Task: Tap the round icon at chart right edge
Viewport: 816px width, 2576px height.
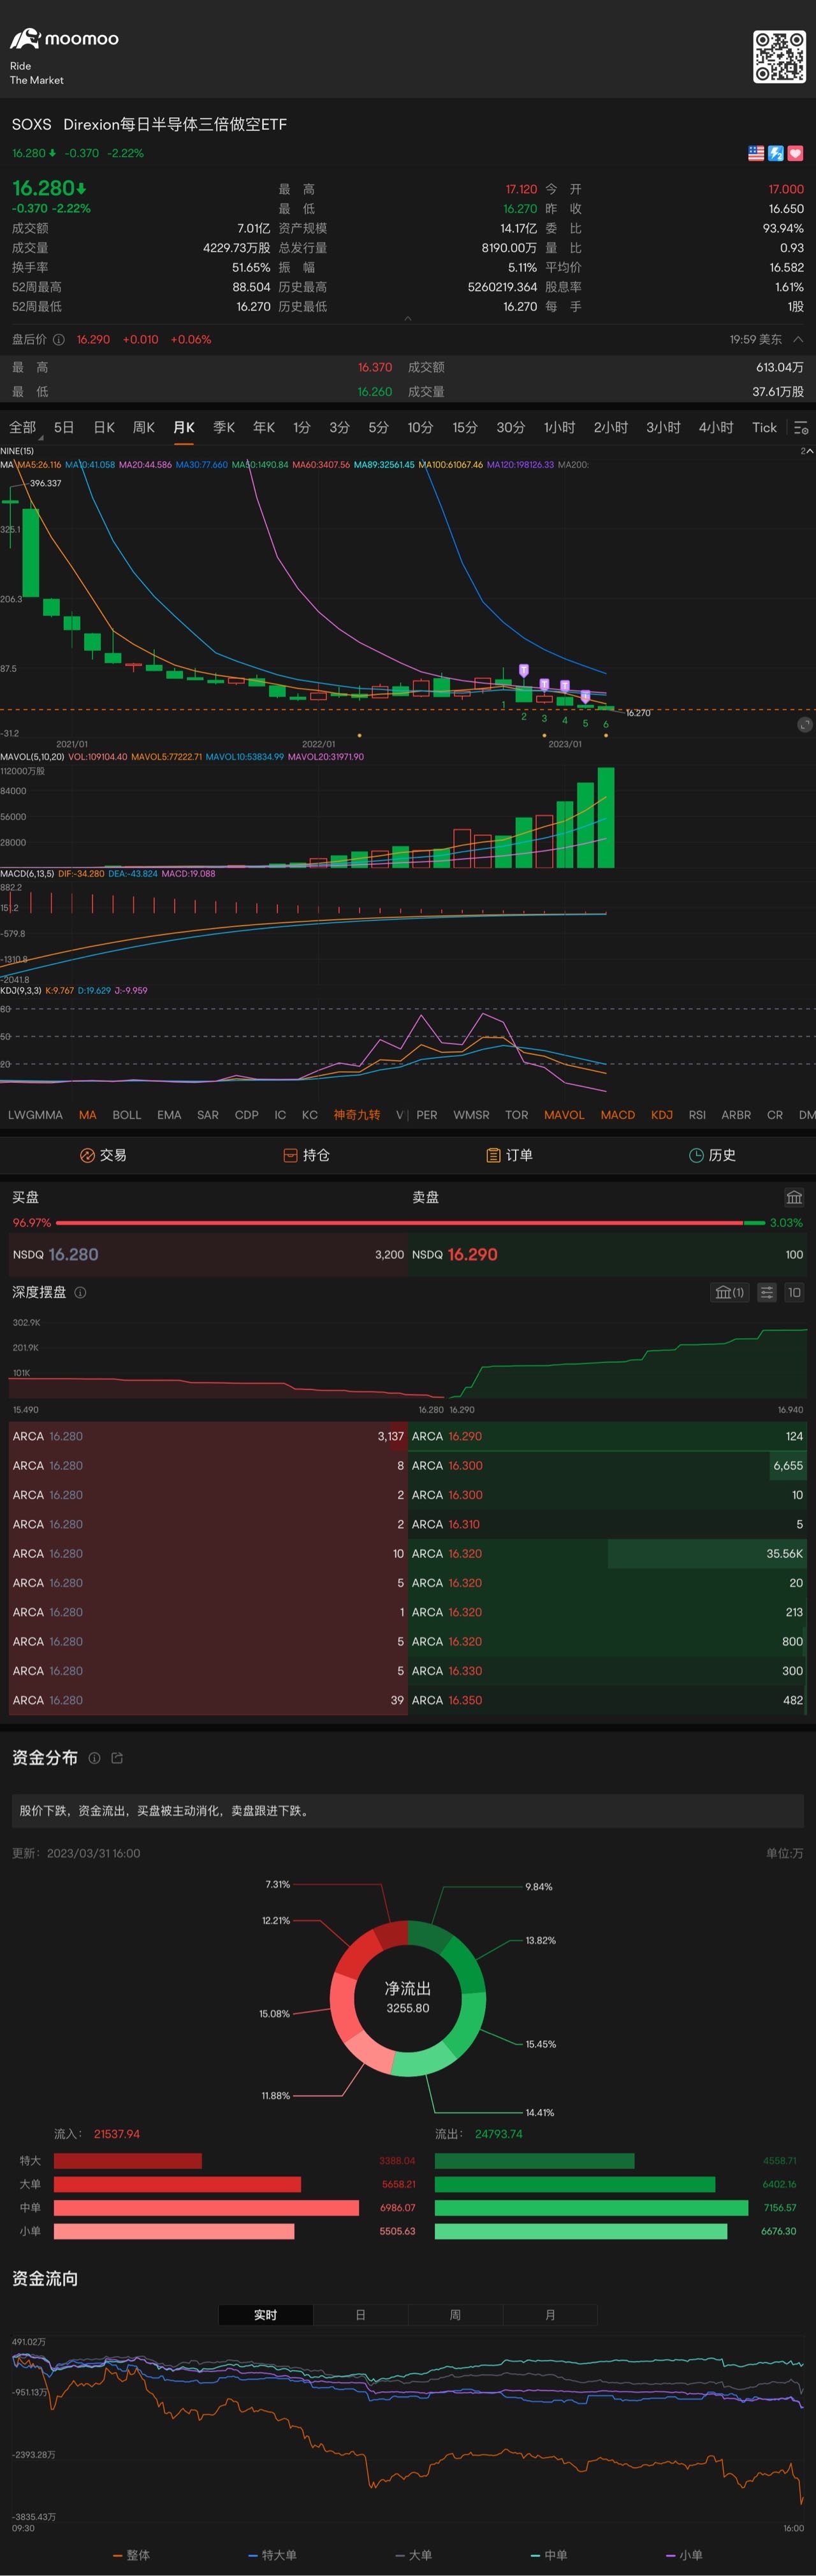Action: point(805,724)
